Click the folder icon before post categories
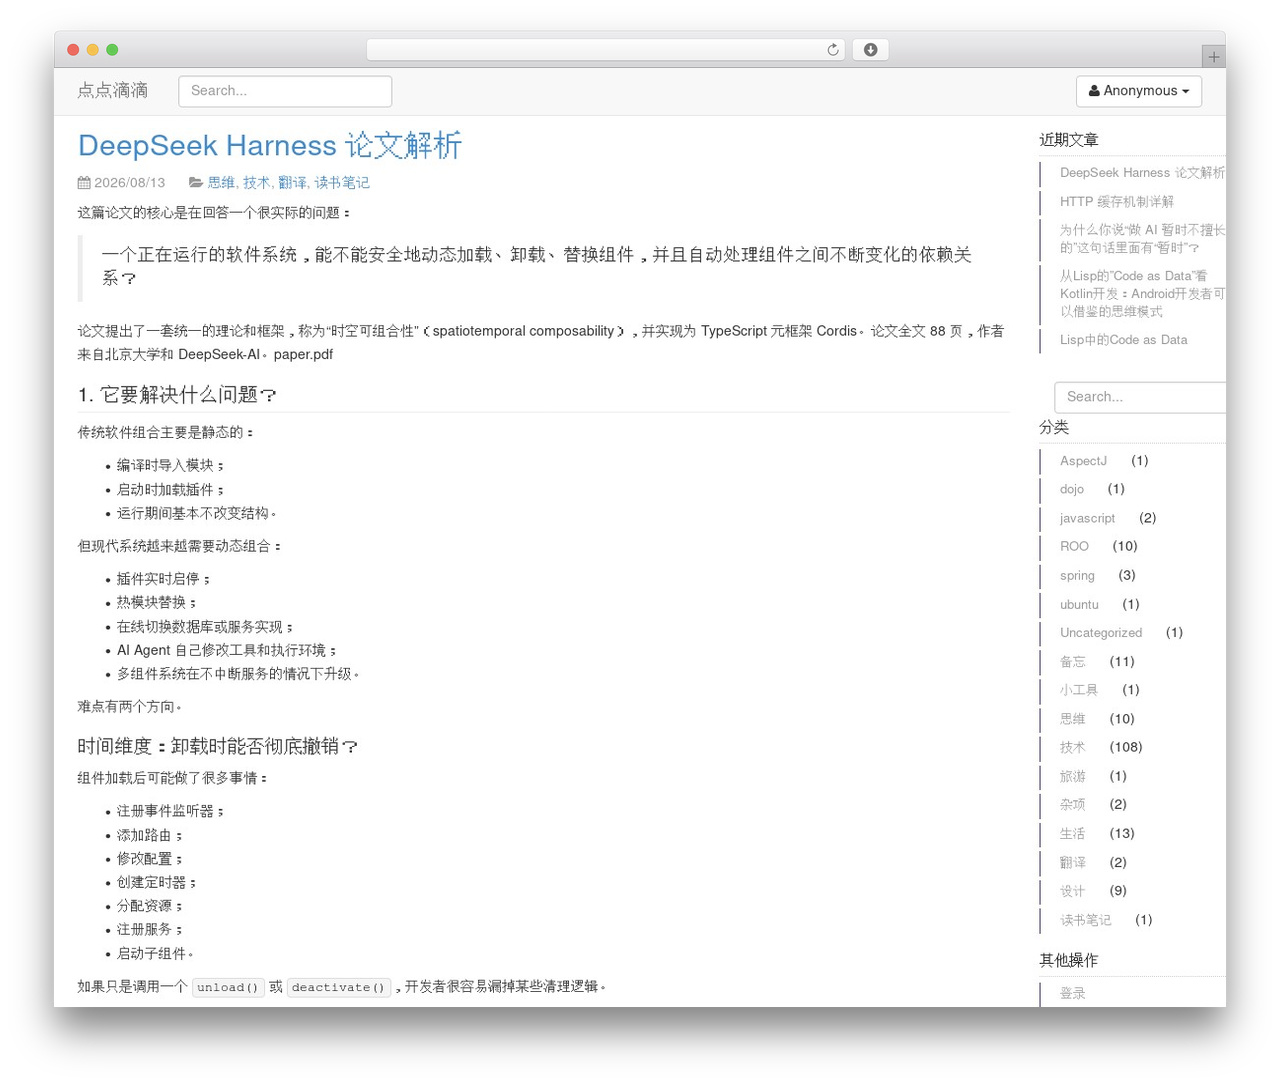This screenshot has height=1084, width=1280. pyautogui.click(x=196, y=183)
